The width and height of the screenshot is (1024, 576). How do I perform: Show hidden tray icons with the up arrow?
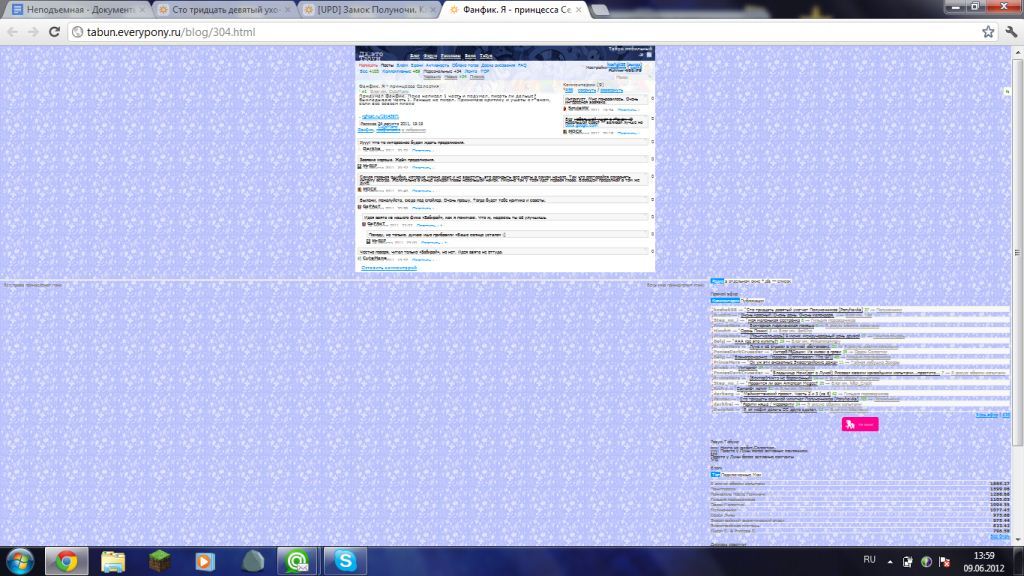[x=889, y=562]
